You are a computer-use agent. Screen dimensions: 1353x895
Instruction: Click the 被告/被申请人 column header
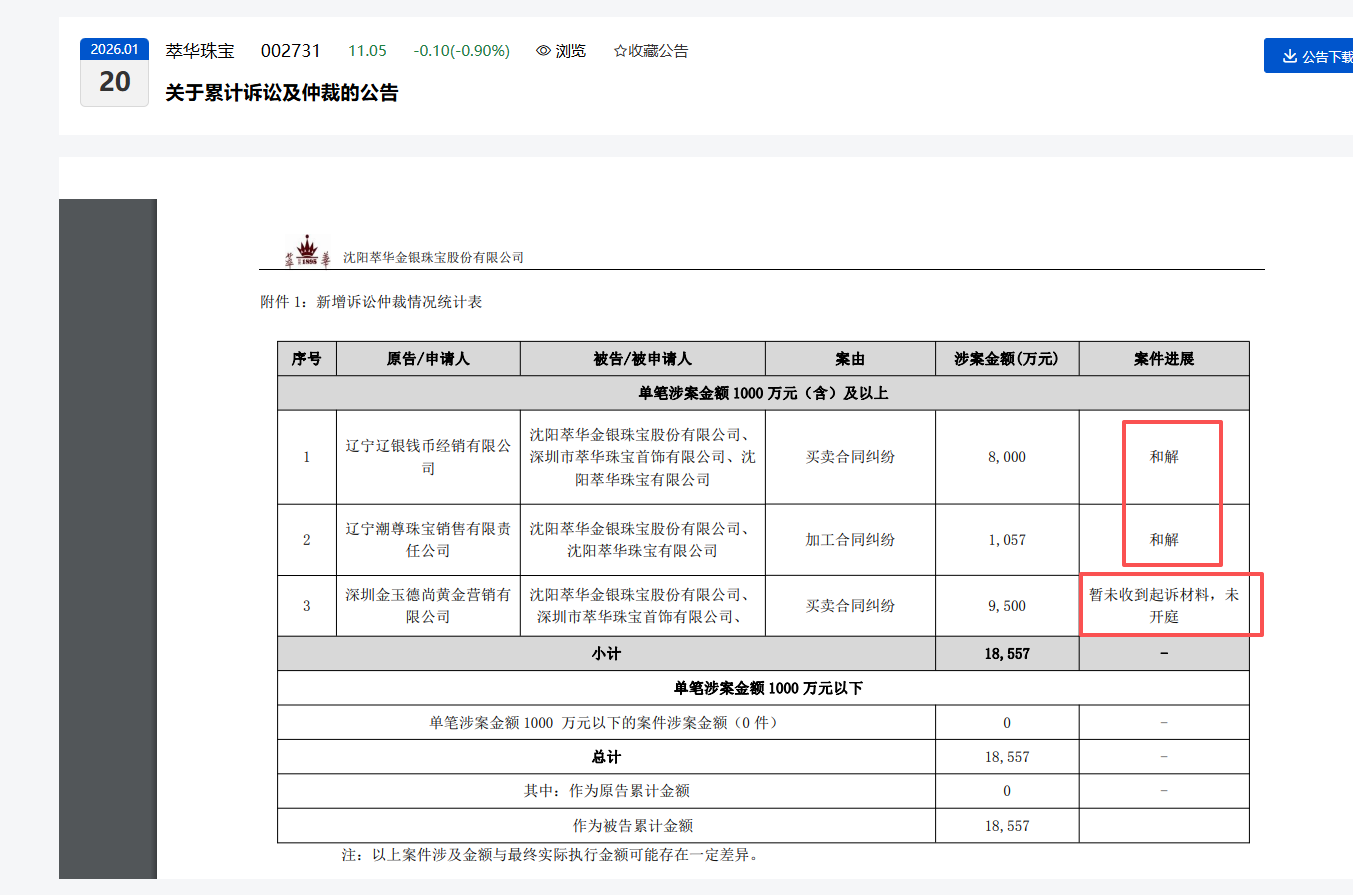tap(642, 359)
